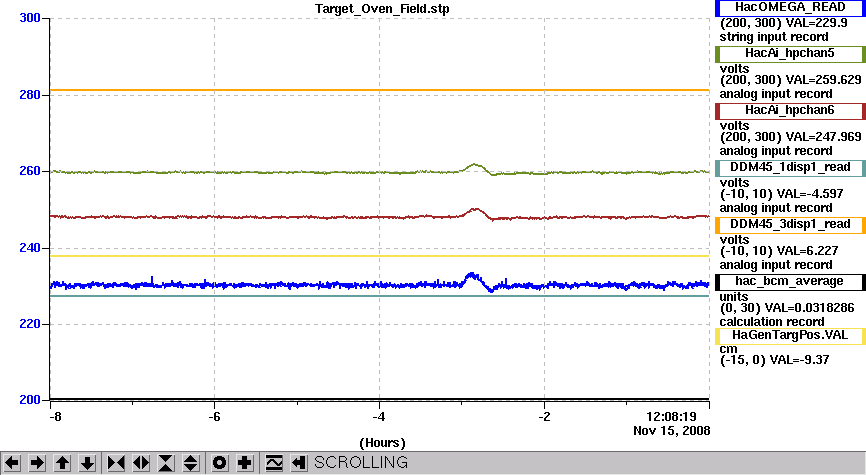Pan the plot left with the left arrow
The height and width of the screenshot is (475, 866).
coord(12,462)
